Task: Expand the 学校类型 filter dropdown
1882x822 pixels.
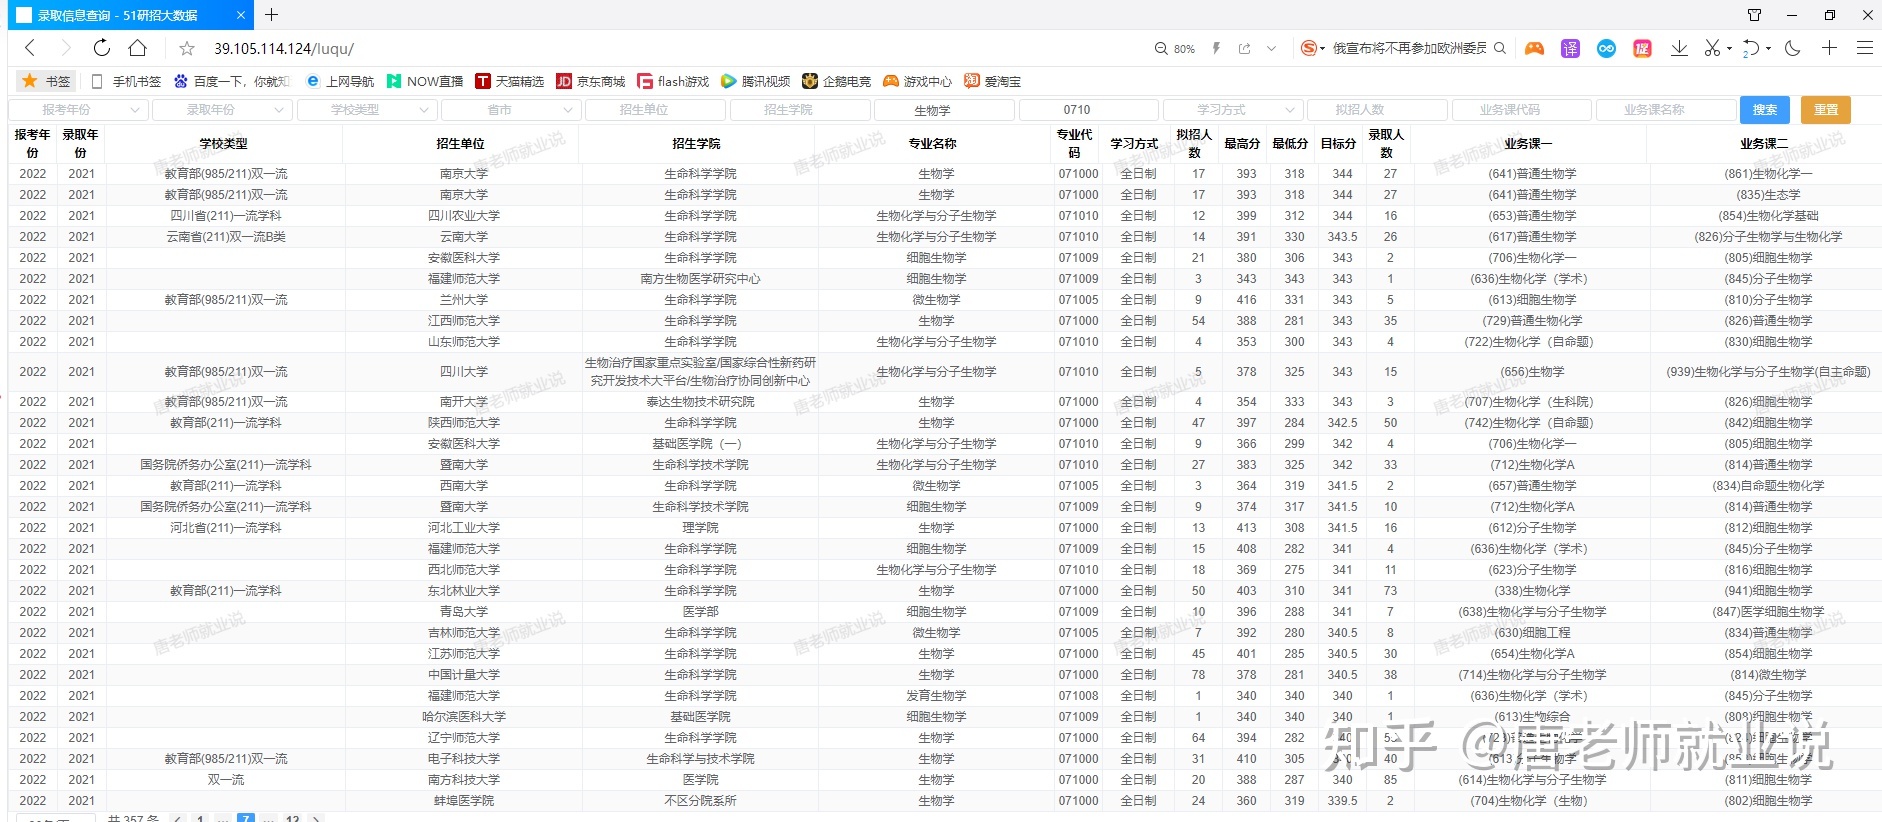Action: point(366,110)
